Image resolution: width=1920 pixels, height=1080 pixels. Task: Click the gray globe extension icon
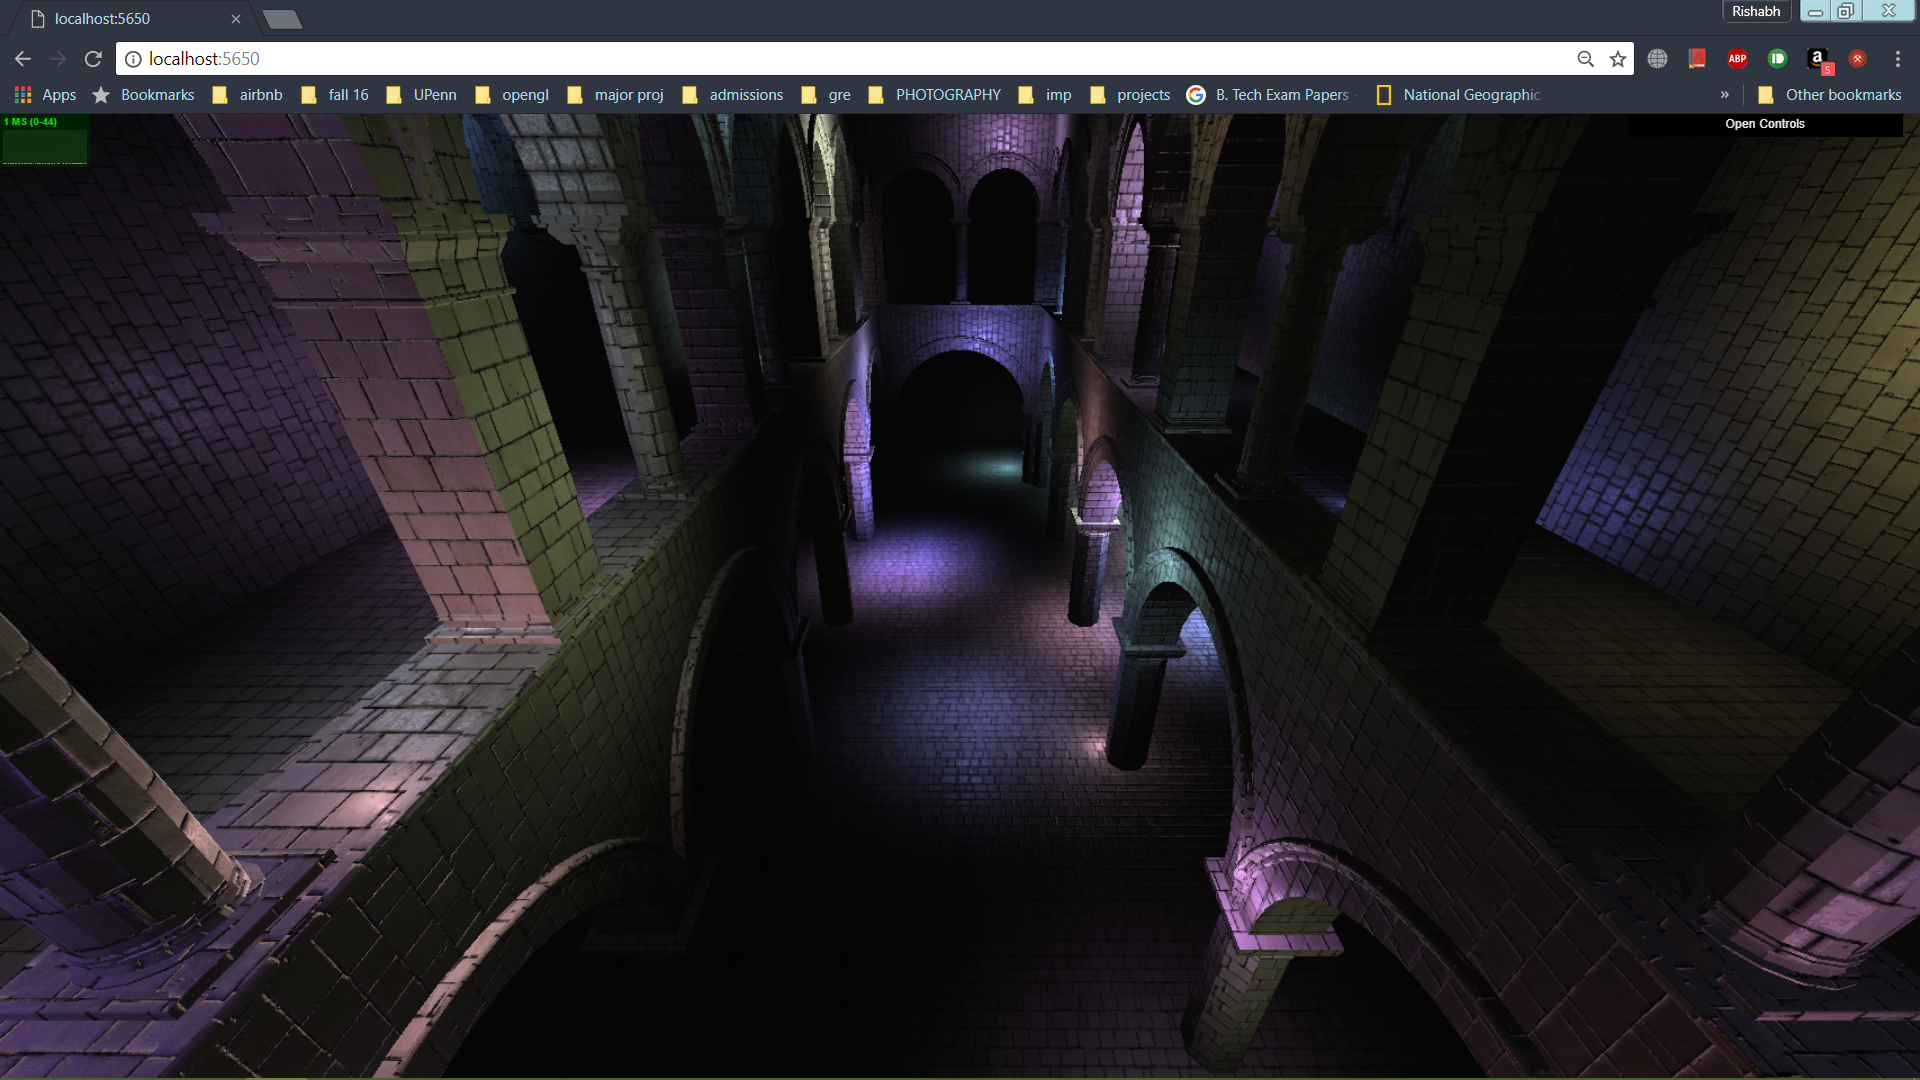[x=1657, y=59]
